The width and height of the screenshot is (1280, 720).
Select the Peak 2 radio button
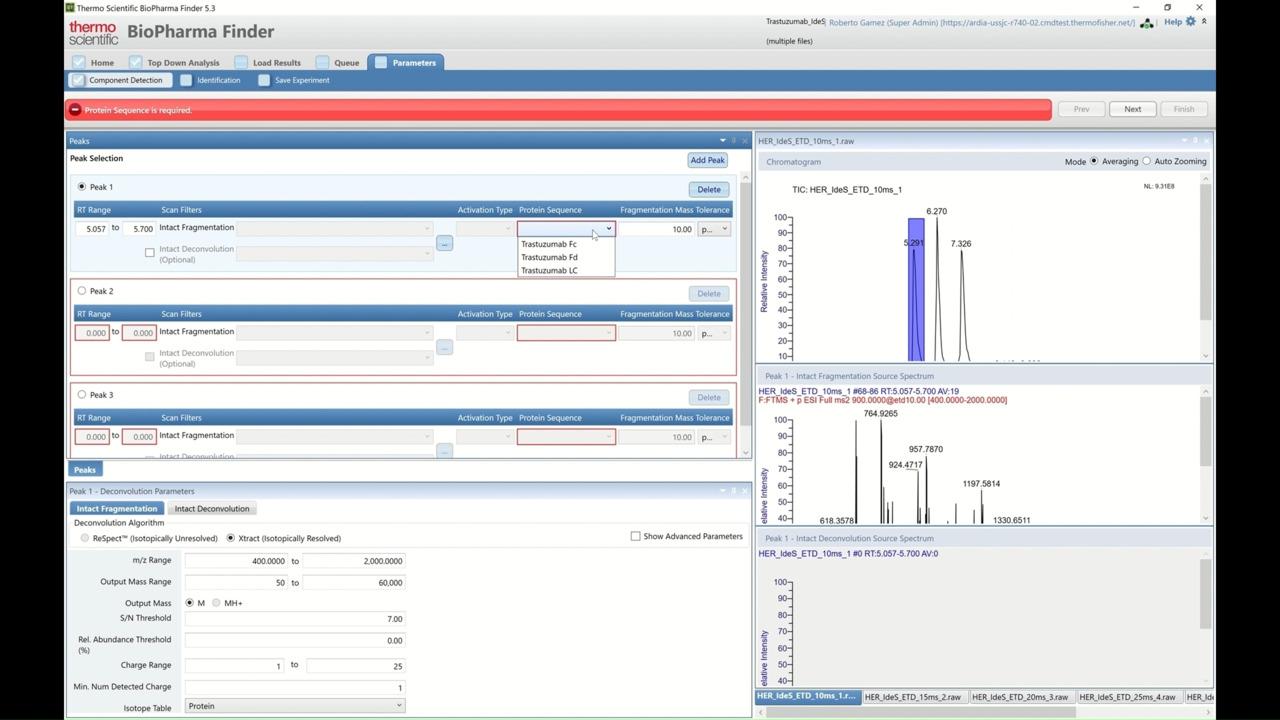tap(82, 291)
